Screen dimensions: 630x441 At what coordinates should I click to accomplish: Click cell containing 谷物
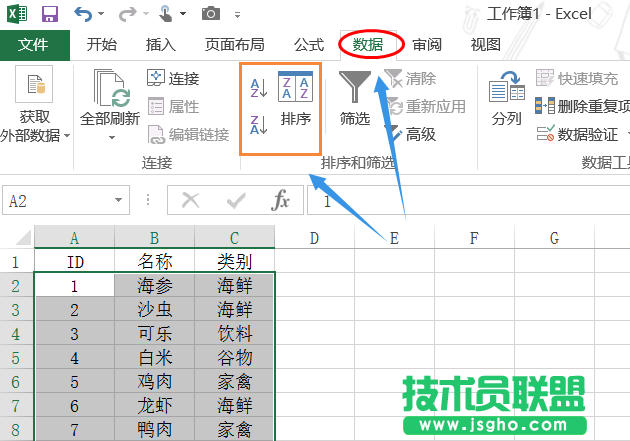(x=235, y=357)
